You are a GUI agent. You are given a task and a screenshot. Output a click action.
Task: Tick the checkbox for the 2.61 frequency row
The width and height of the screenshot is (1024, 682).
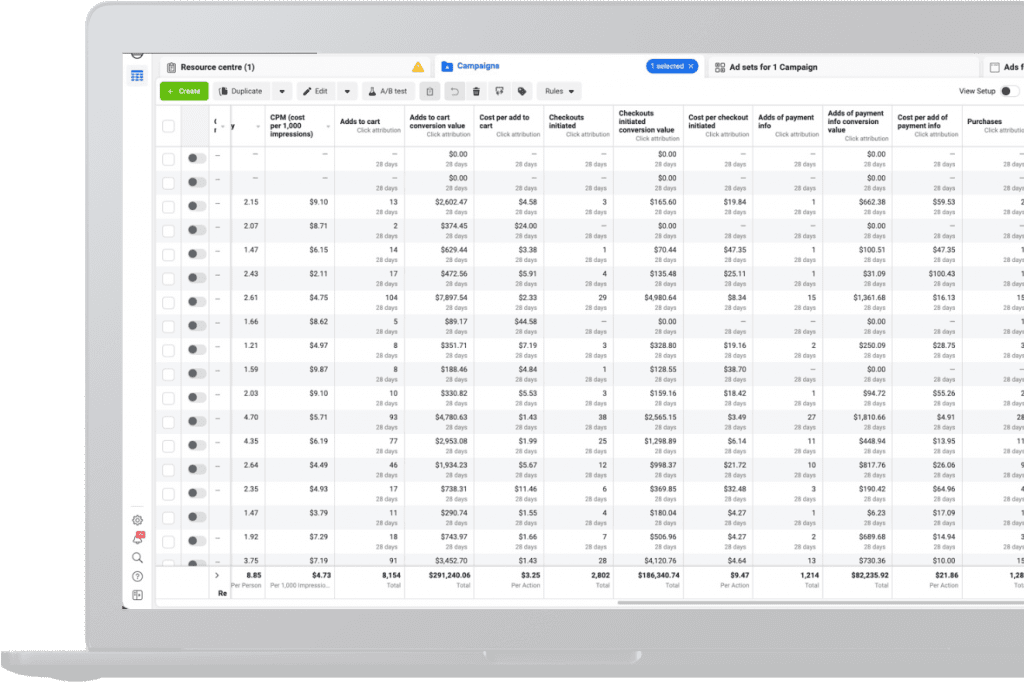(168, 302)
